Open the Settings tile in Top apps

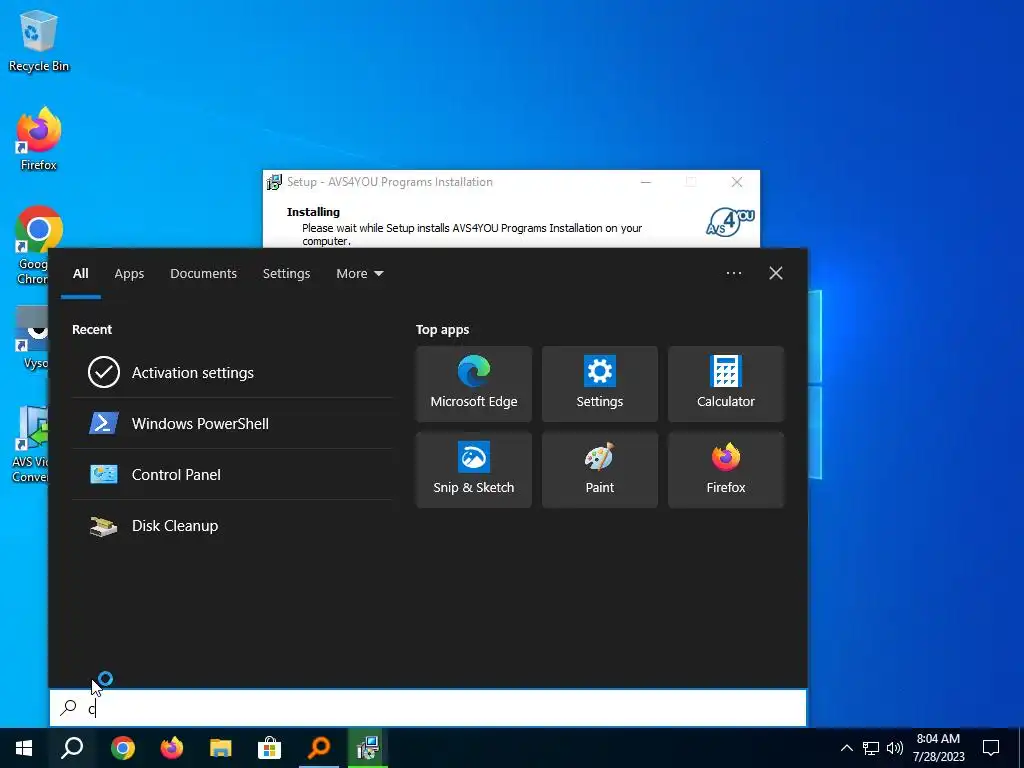tap(600, 384)
